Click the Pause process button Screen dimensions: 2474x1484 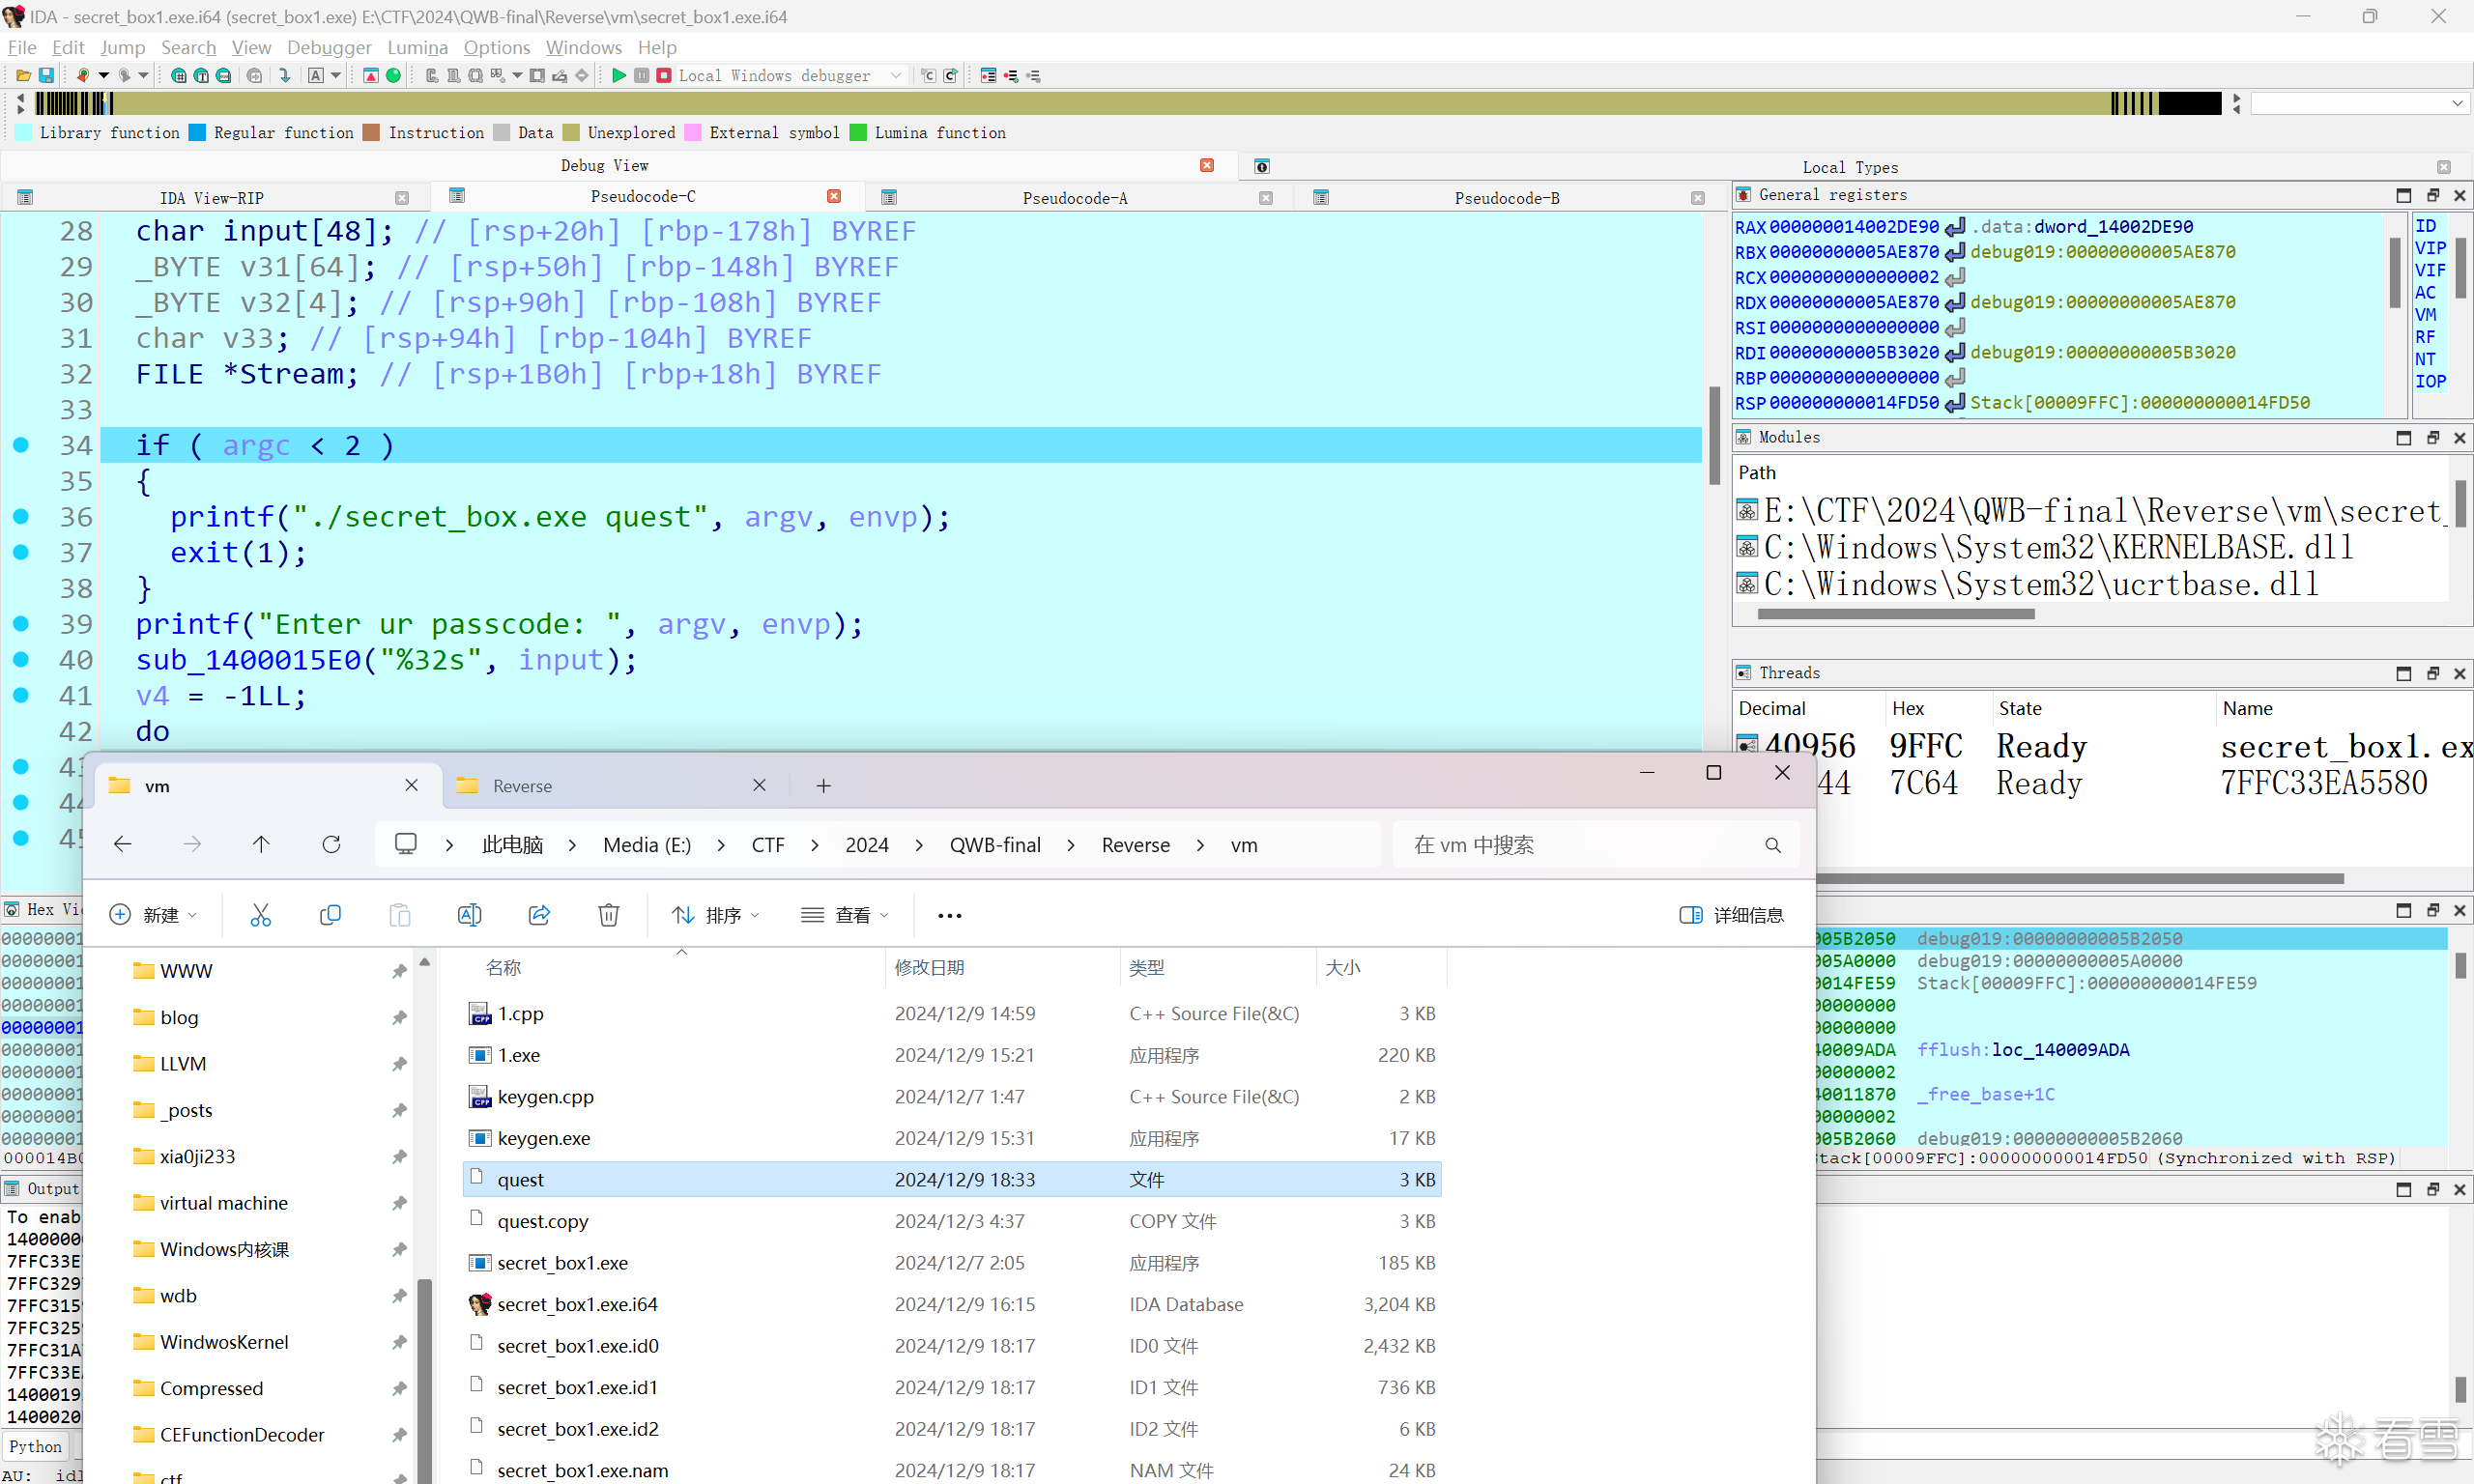(641, 75)
